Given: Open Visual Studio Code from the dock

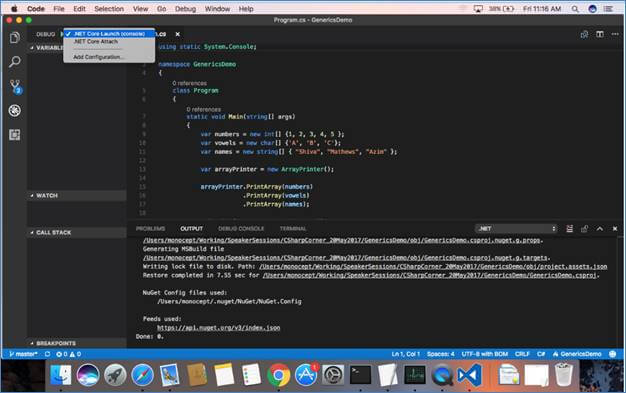Looking at the screenshot, I should [x=470, y=375].
